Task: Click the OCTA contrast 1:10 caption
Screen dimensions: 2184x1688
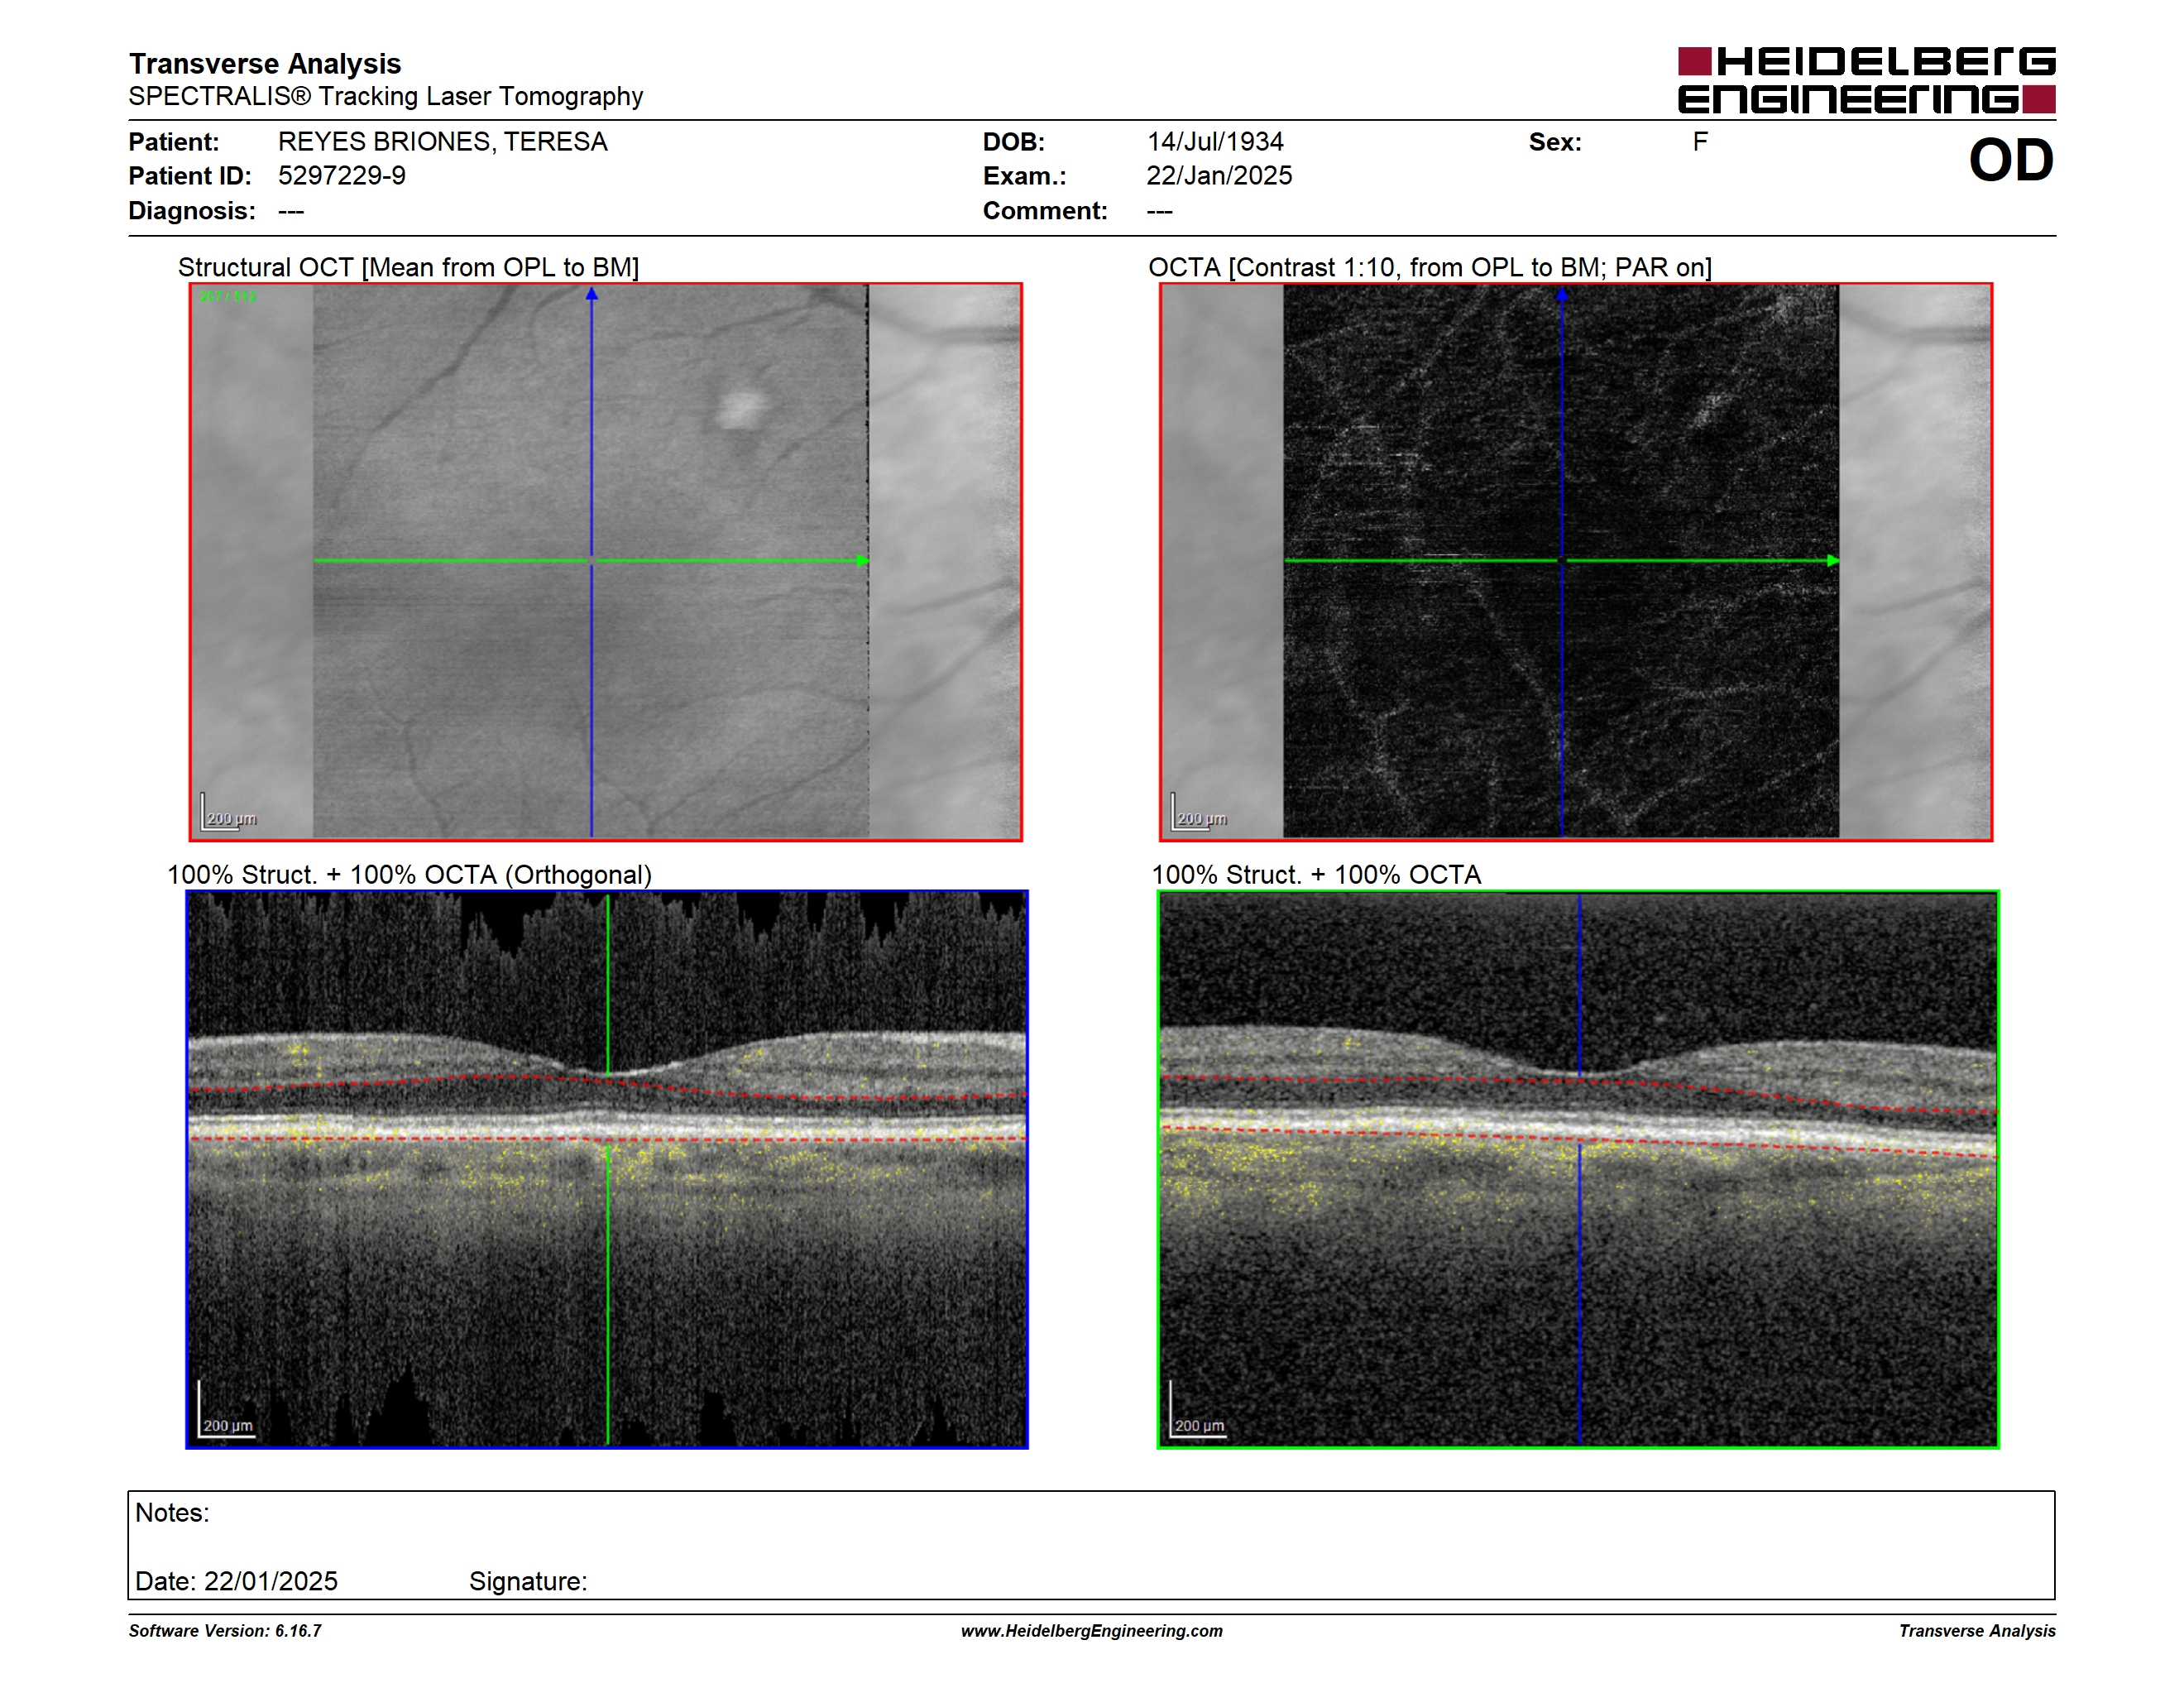Action: (1430, 268)
